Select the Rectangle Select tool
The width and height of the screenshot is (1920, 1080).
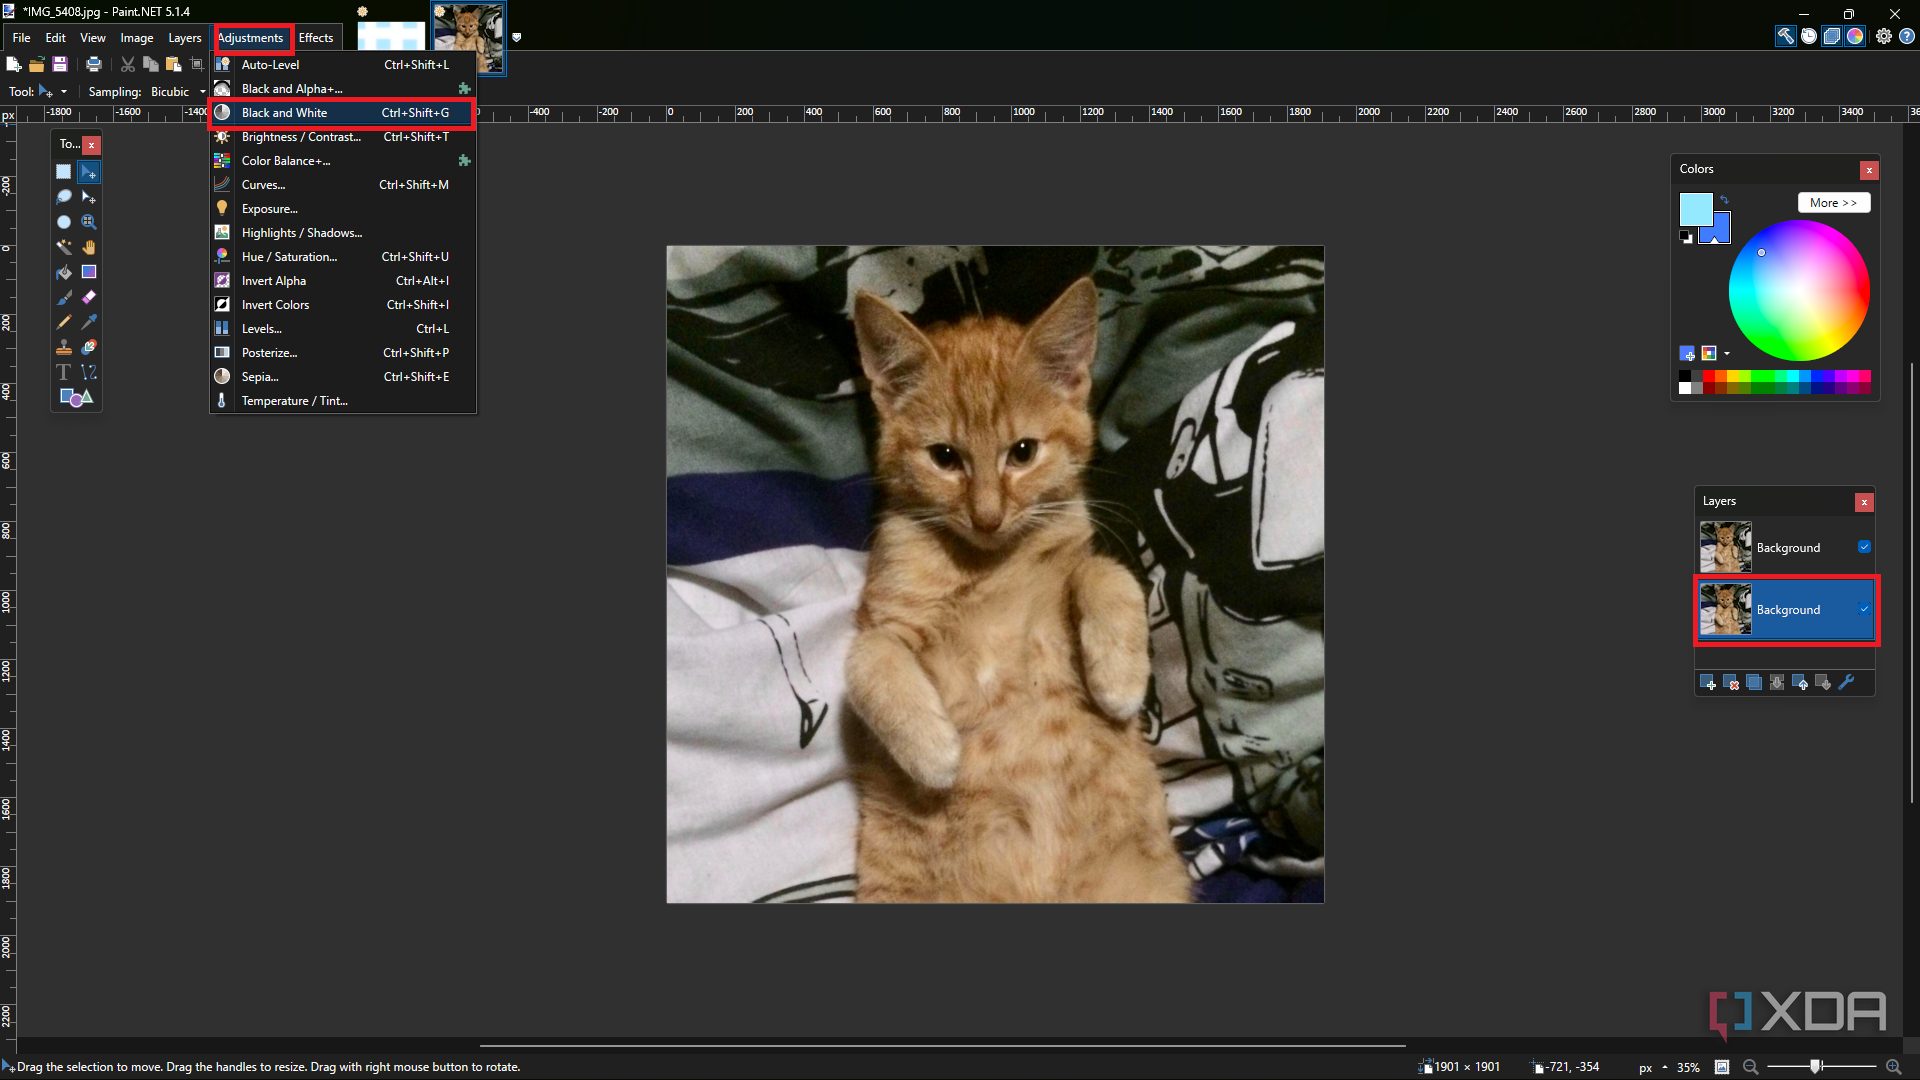point(64,172)
